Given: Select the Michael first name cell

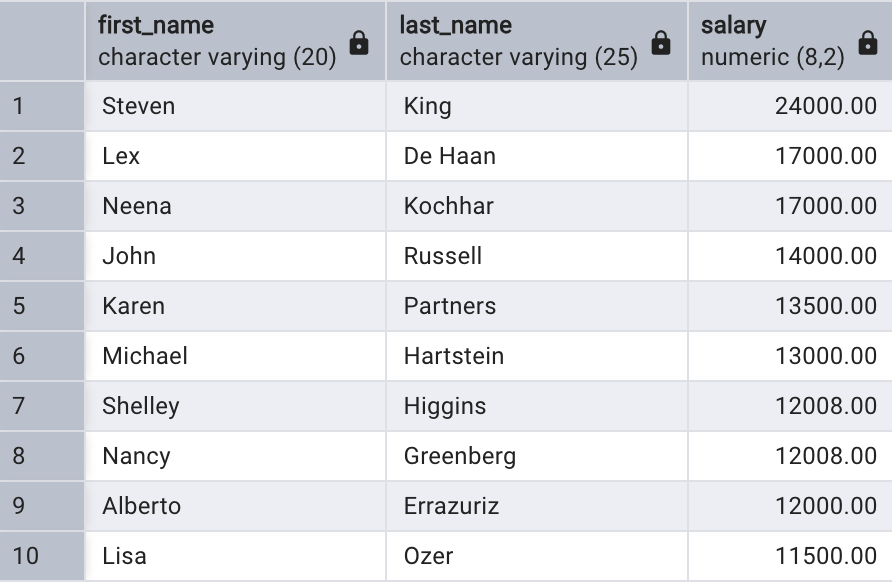Looking at the screenshot, I should tap(236, 356).
